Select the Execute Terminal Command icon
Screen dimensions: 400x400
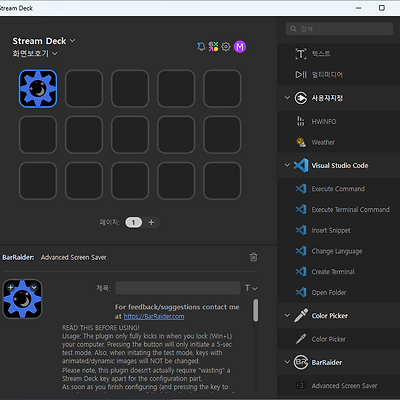click(301, 209)
